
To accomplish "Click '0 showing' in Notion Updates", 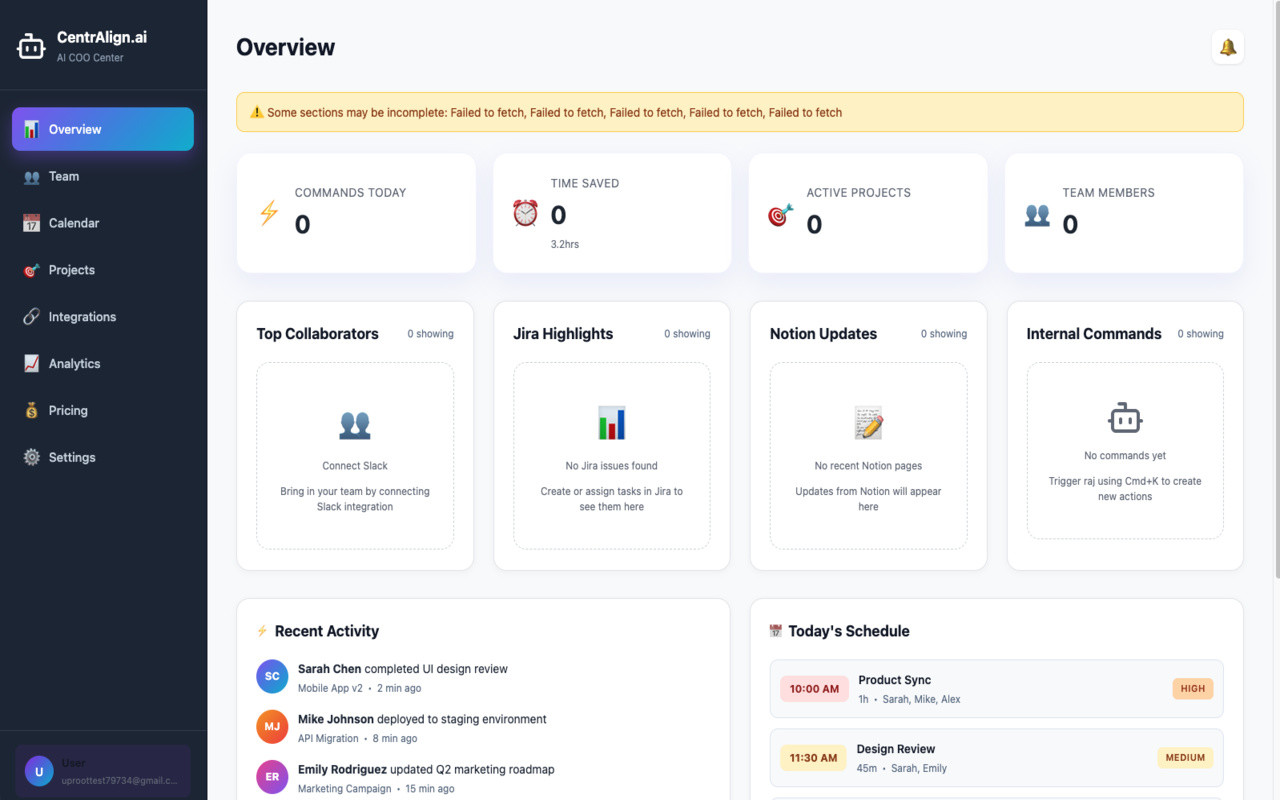I will [x=944, y=334].
